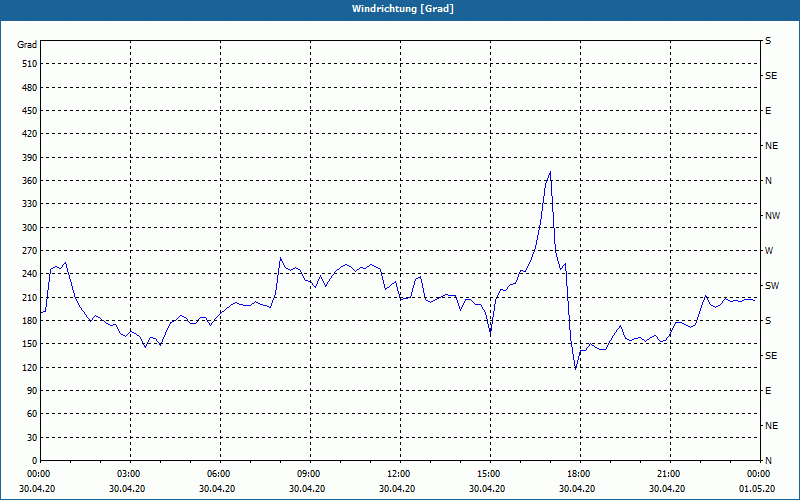This screenshot has height=500, width=800.
Task: Select the 21:00 time label
Action: click(670, 474)
